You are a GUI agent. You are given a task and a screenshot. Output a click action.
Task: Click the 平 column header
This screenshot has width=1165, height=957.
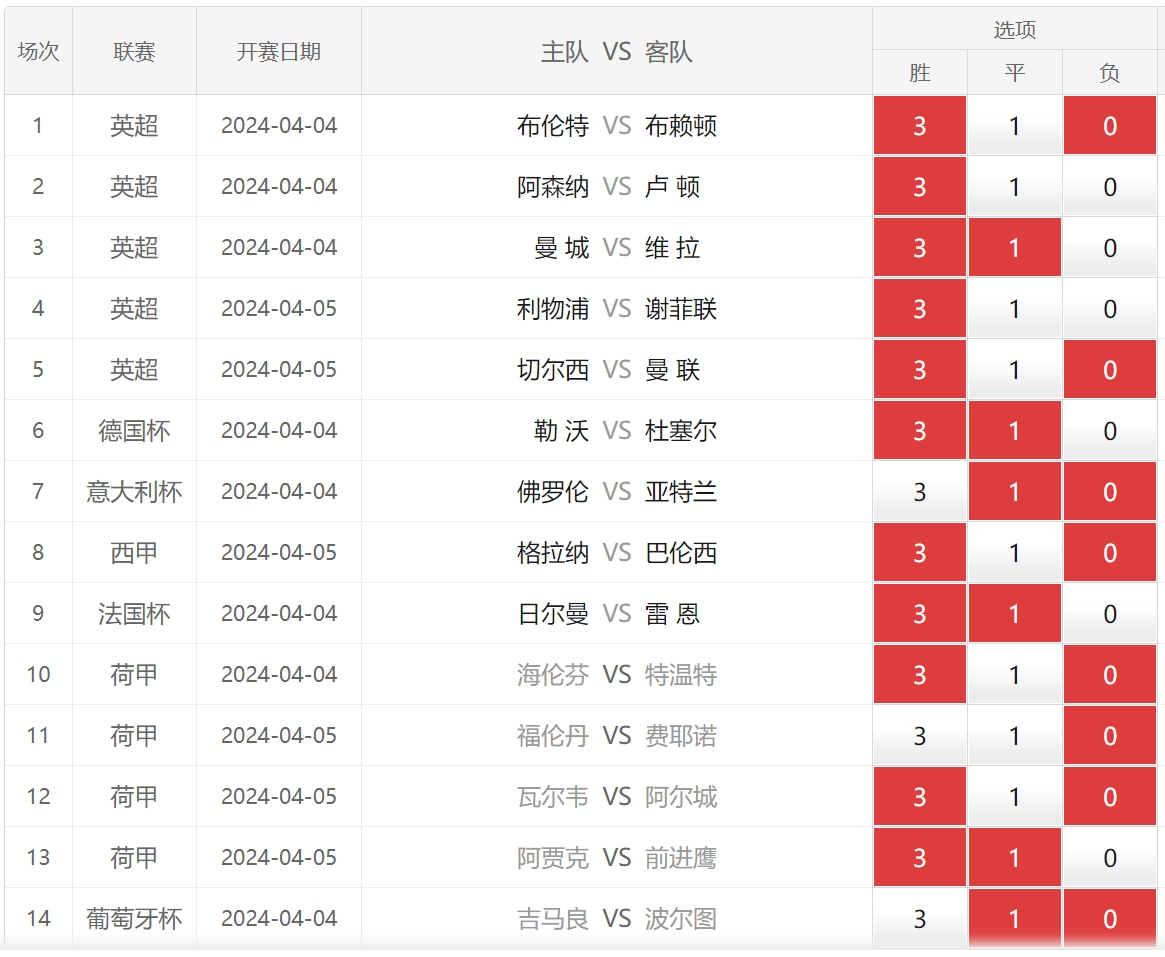point(1015,72)
